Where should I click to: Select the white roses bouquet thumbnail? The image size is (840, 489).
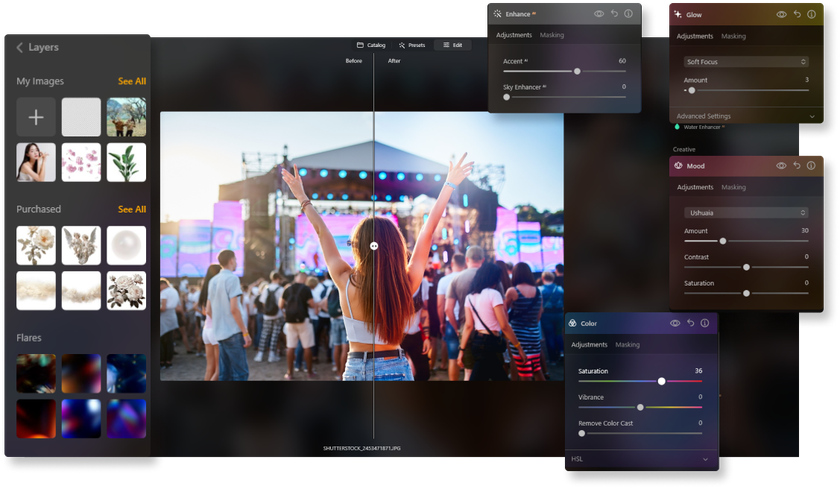coord(126,291)
